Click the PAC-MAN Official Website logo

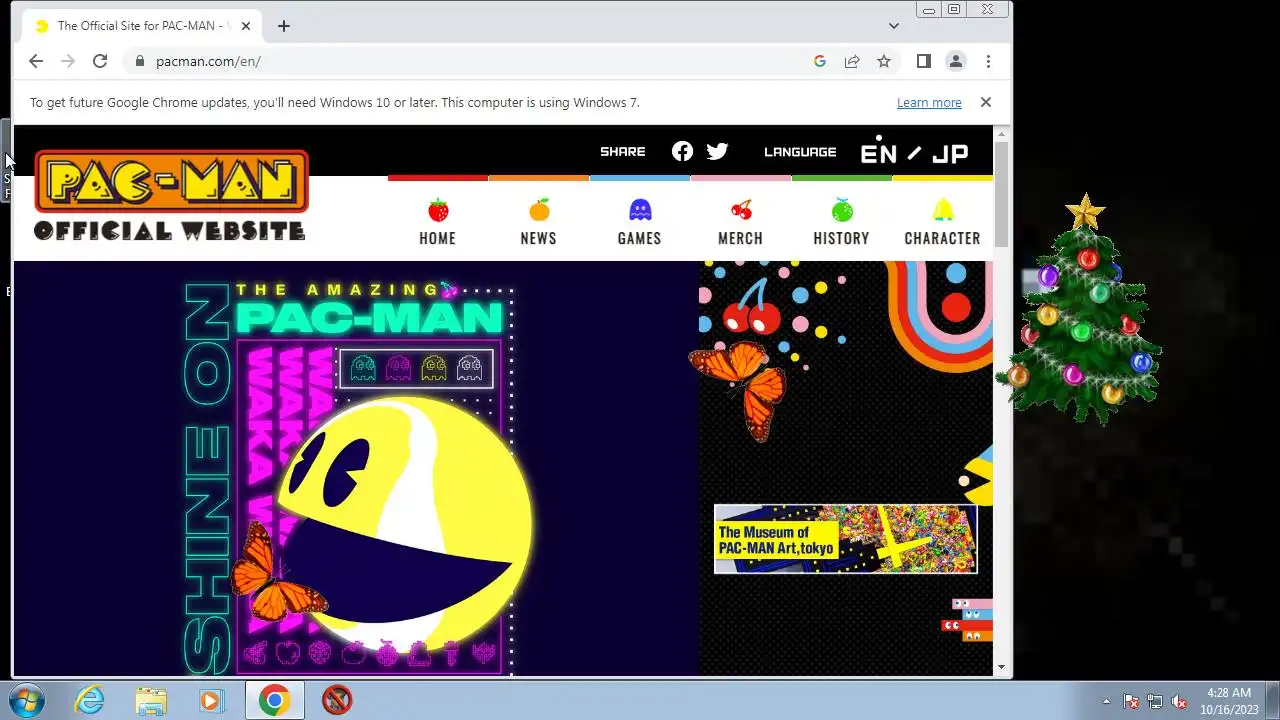pyautogui.click(x=171, y=195)
